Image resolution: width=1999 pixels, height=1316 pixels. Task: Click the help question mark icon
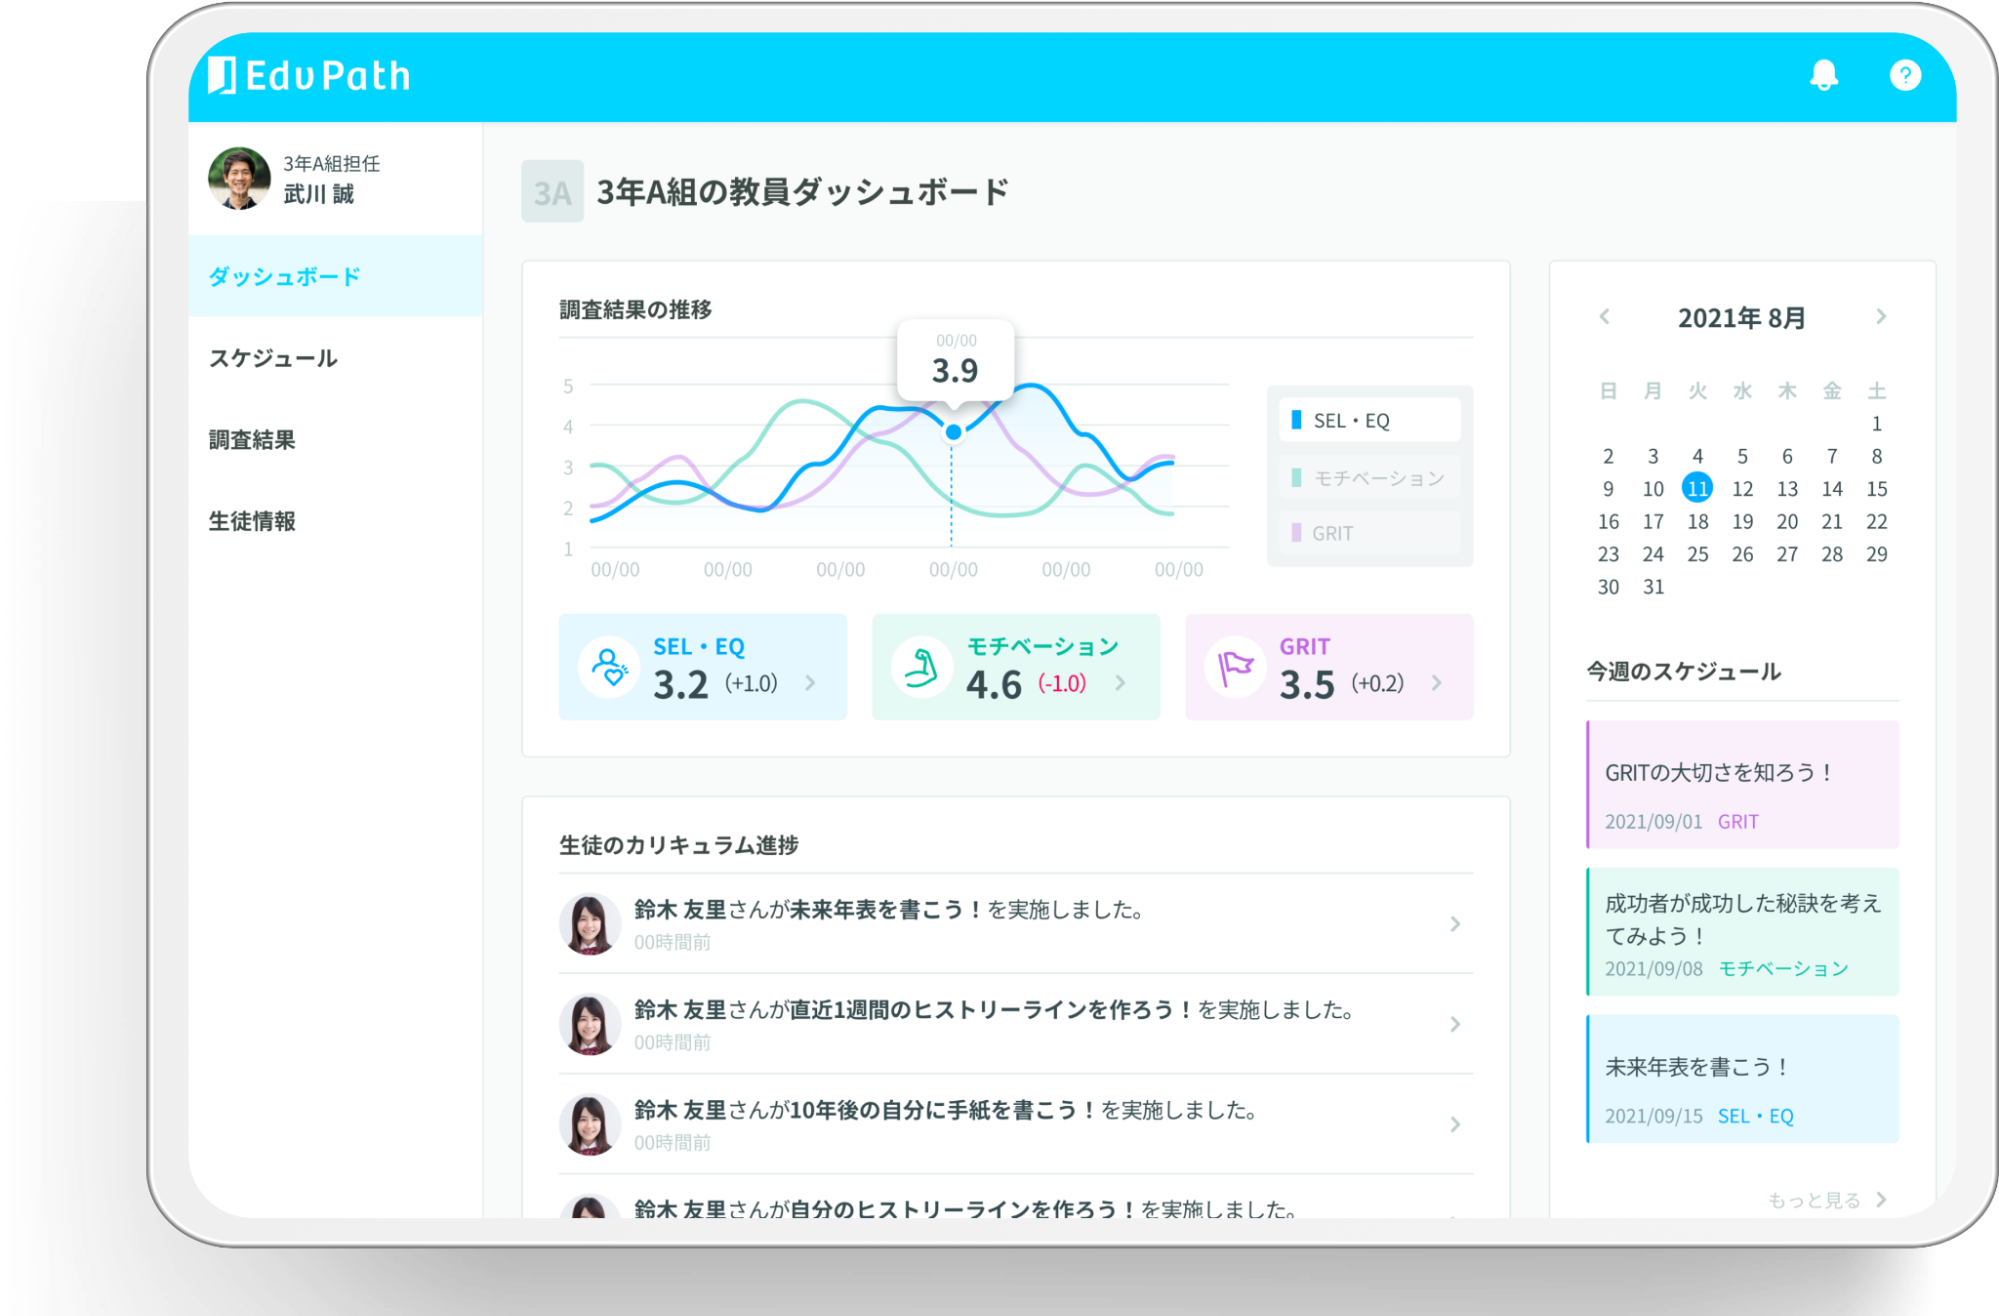click(1904, 75)
